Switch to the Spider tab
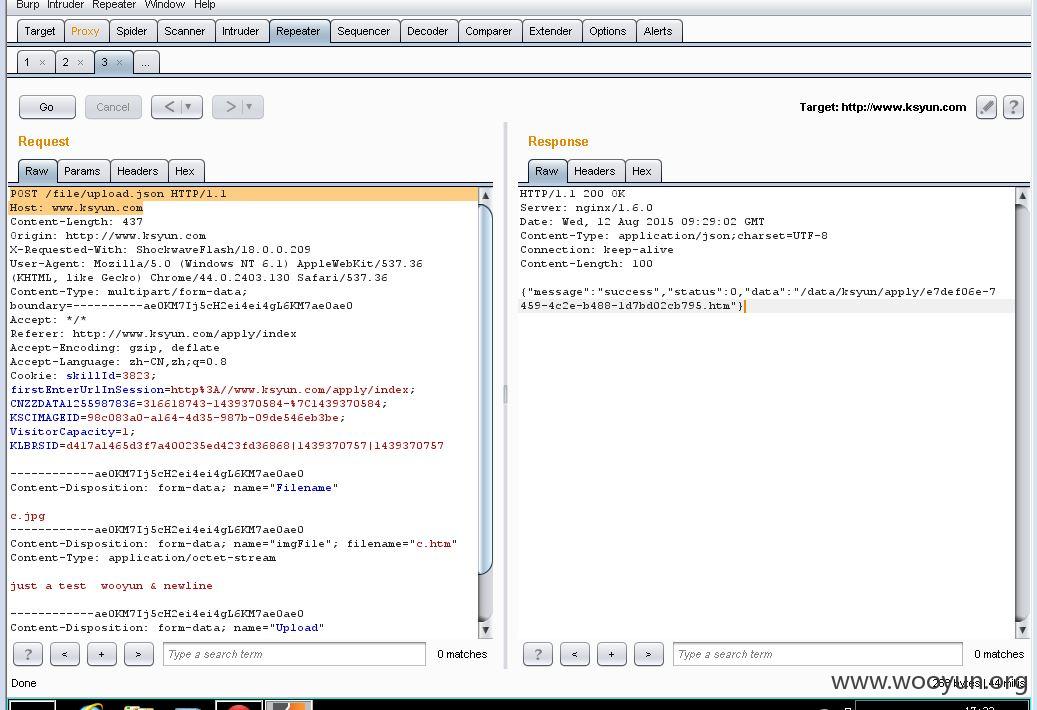Image resolution: width=1037 pixels, height=710 pixels. (x=132, y=31)
